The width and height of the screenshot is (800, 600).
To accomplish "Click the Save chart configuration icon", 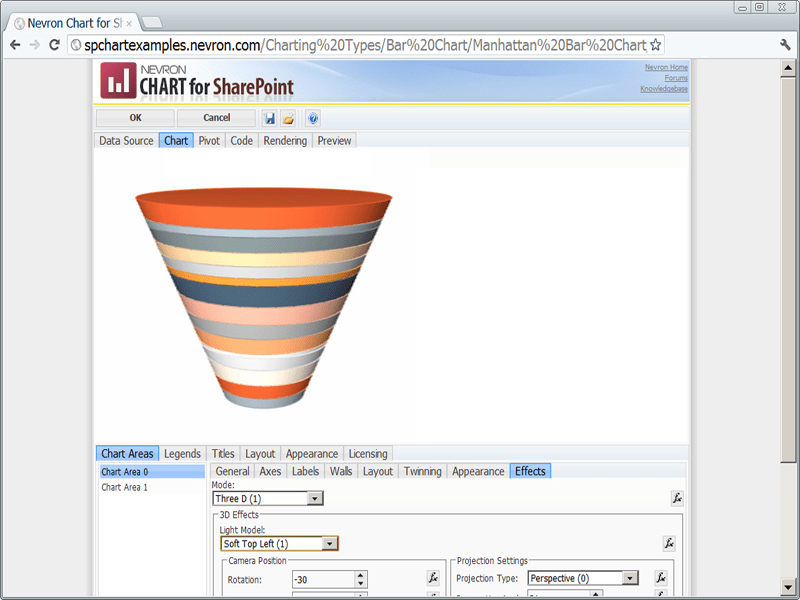I will tap(268, 118).
